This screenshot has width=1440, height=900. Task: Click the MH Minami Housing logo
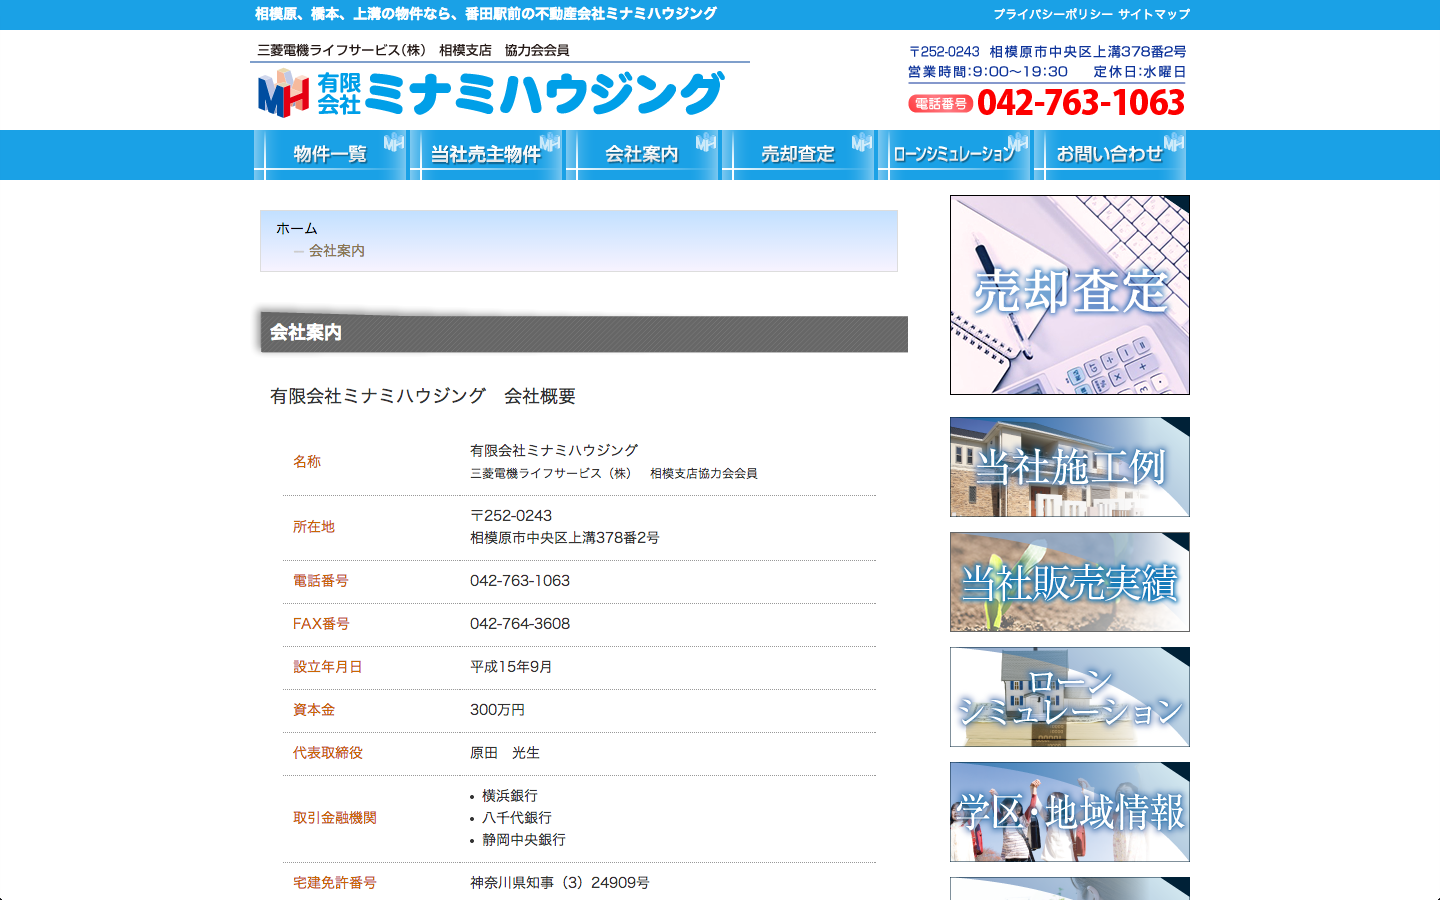pyautogui.click(x=490, y=93)
